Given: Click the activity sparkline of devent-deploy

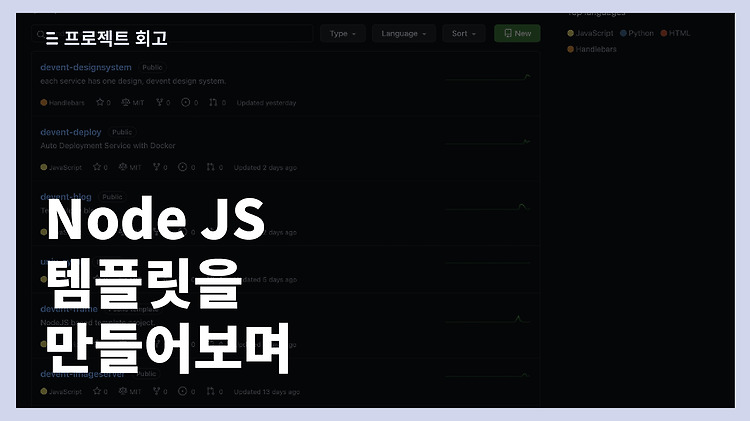Looking at the screenshot, I should tap(488, 142).
